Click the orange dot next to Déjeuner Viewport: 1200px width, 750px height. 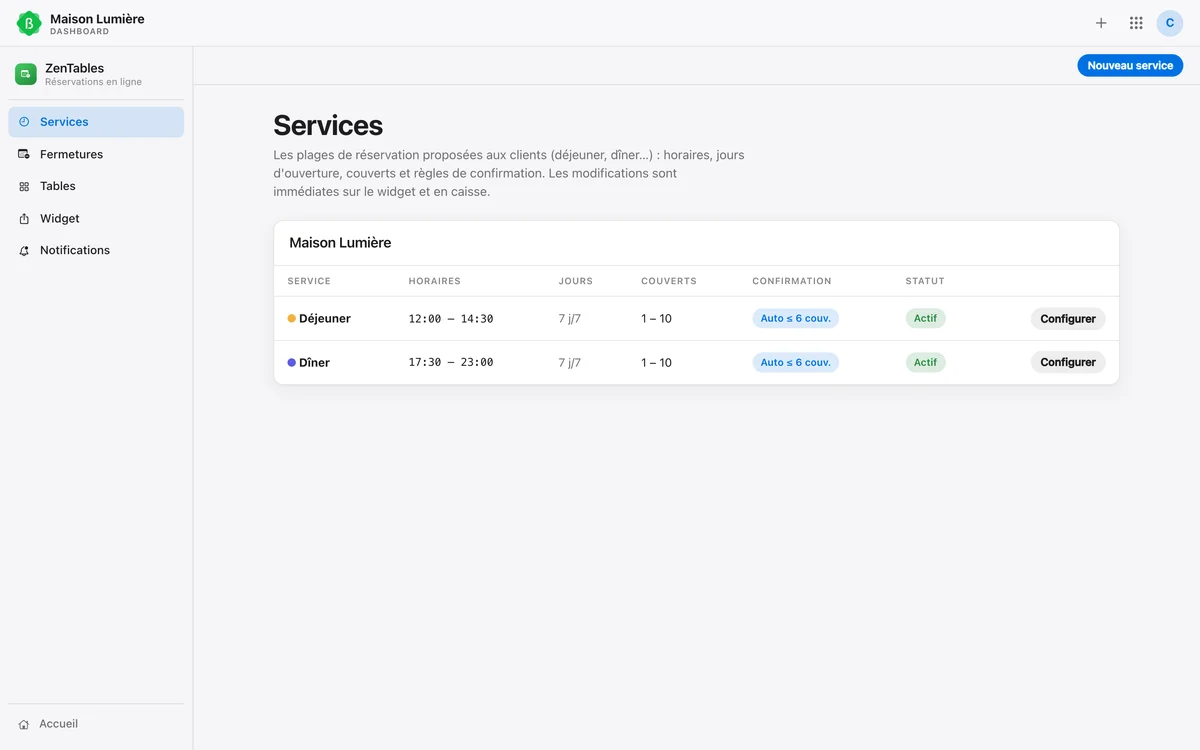292,319
